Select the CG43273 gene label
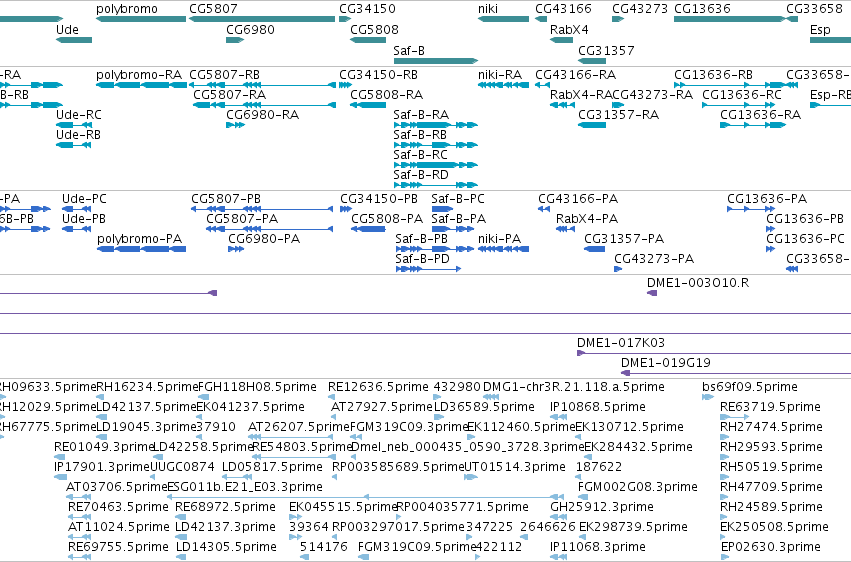This screenshot has width=851, height=562. pos(640,9)
